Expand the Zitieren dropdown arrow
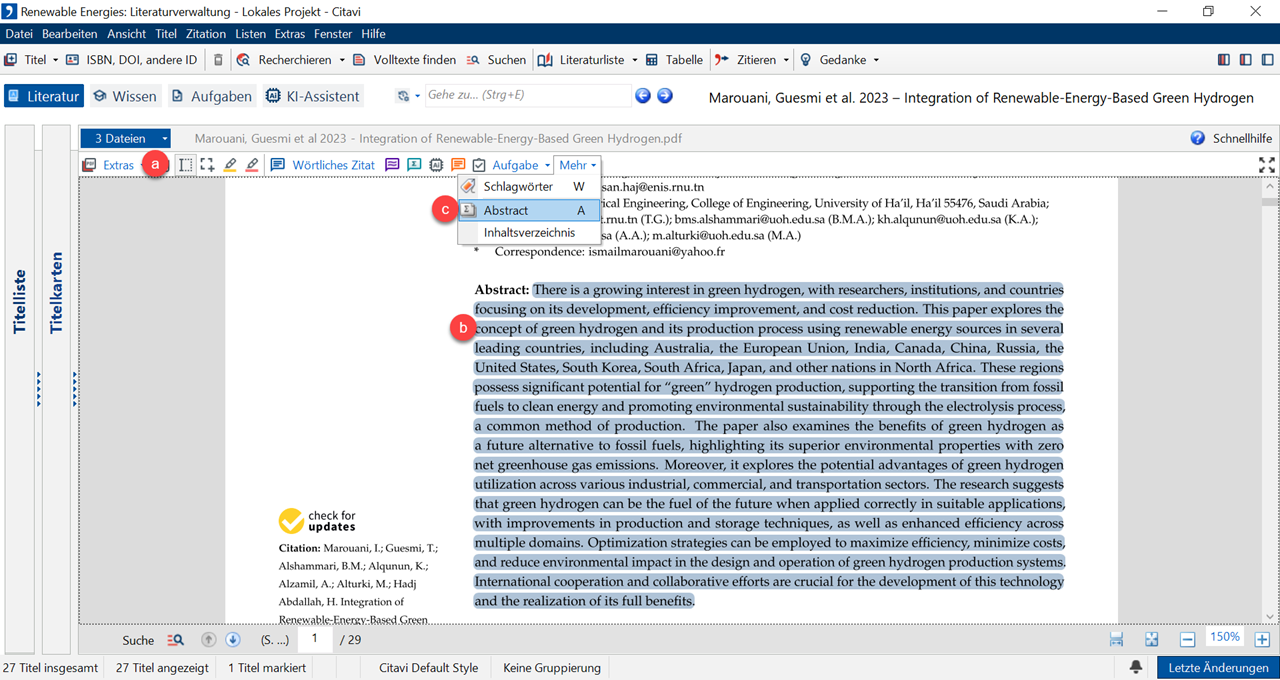Viewport: 1280px width, 680px height. click(x=787, y=60)
